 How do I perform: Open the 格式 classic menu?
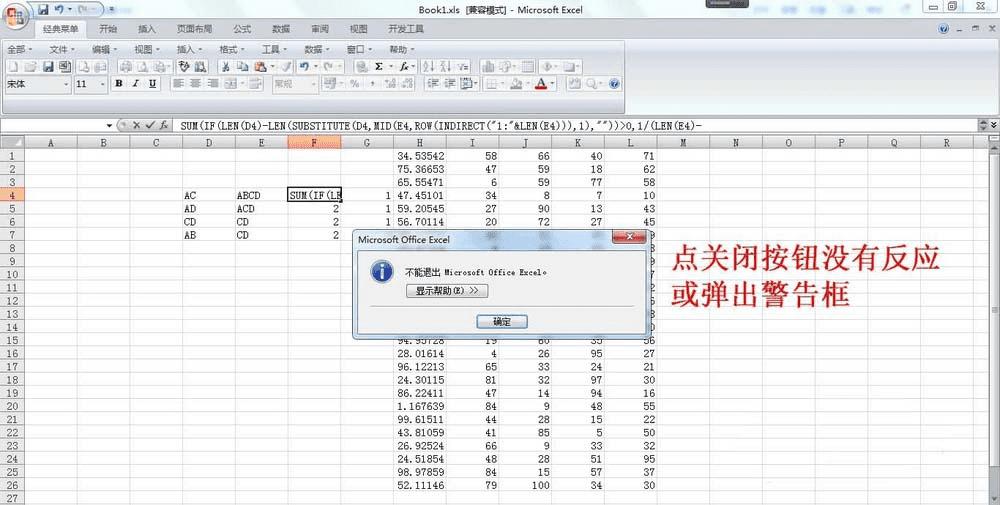(x=232, y=49)
